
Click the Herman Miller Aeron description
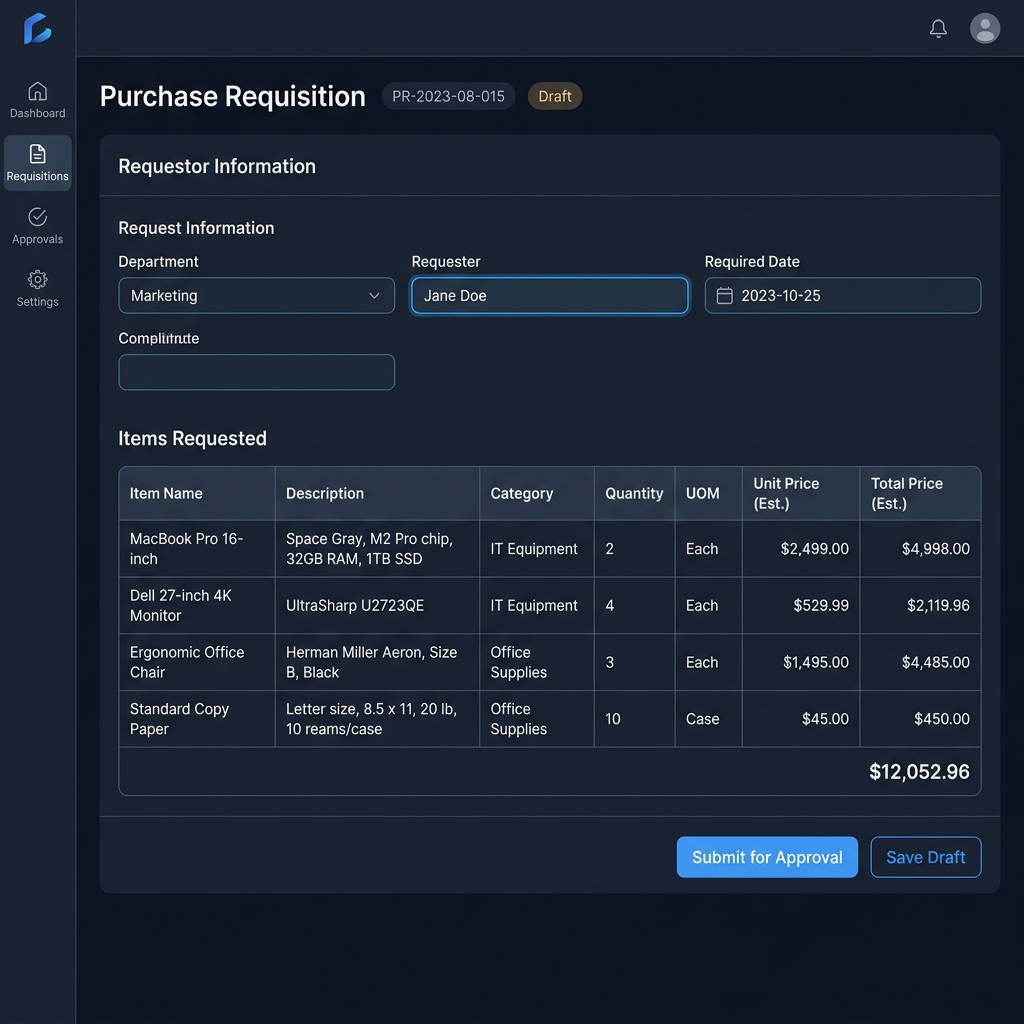[x=371, y=662]
